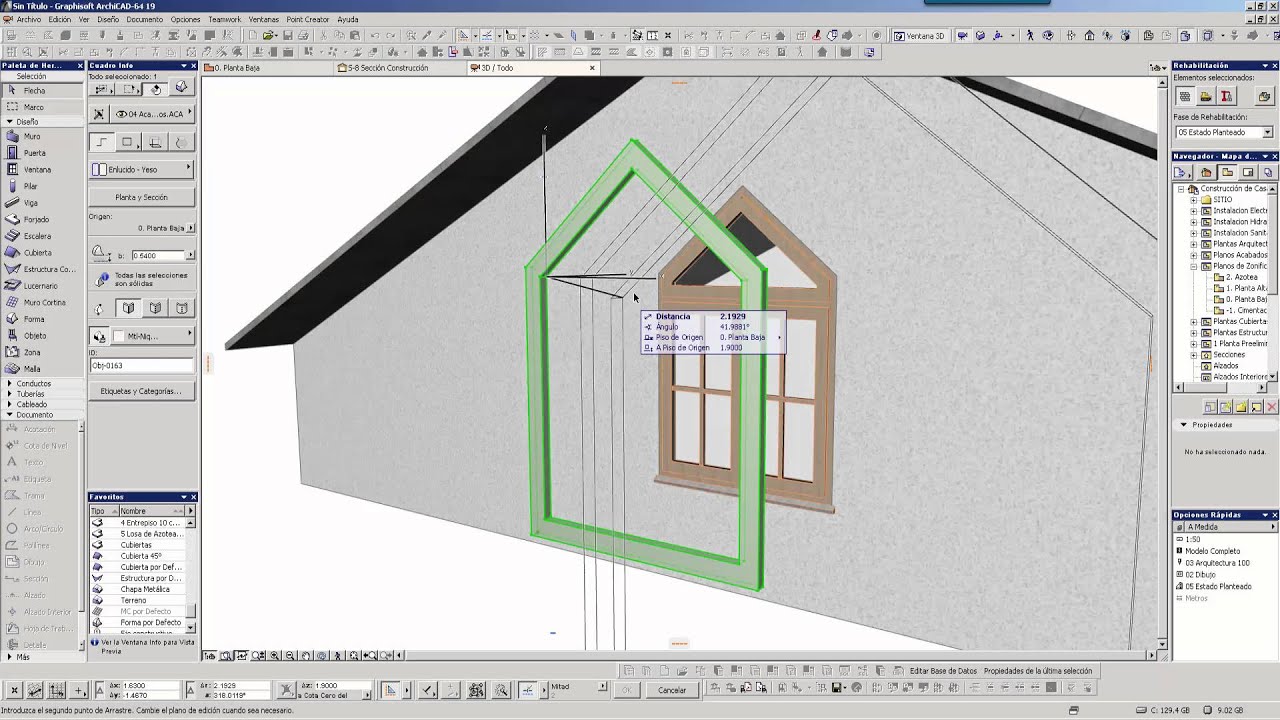Select the Lucernario skylight tool
This screenshot has width=1280, height=720.
pyautogui.click(x=41, y=286)
